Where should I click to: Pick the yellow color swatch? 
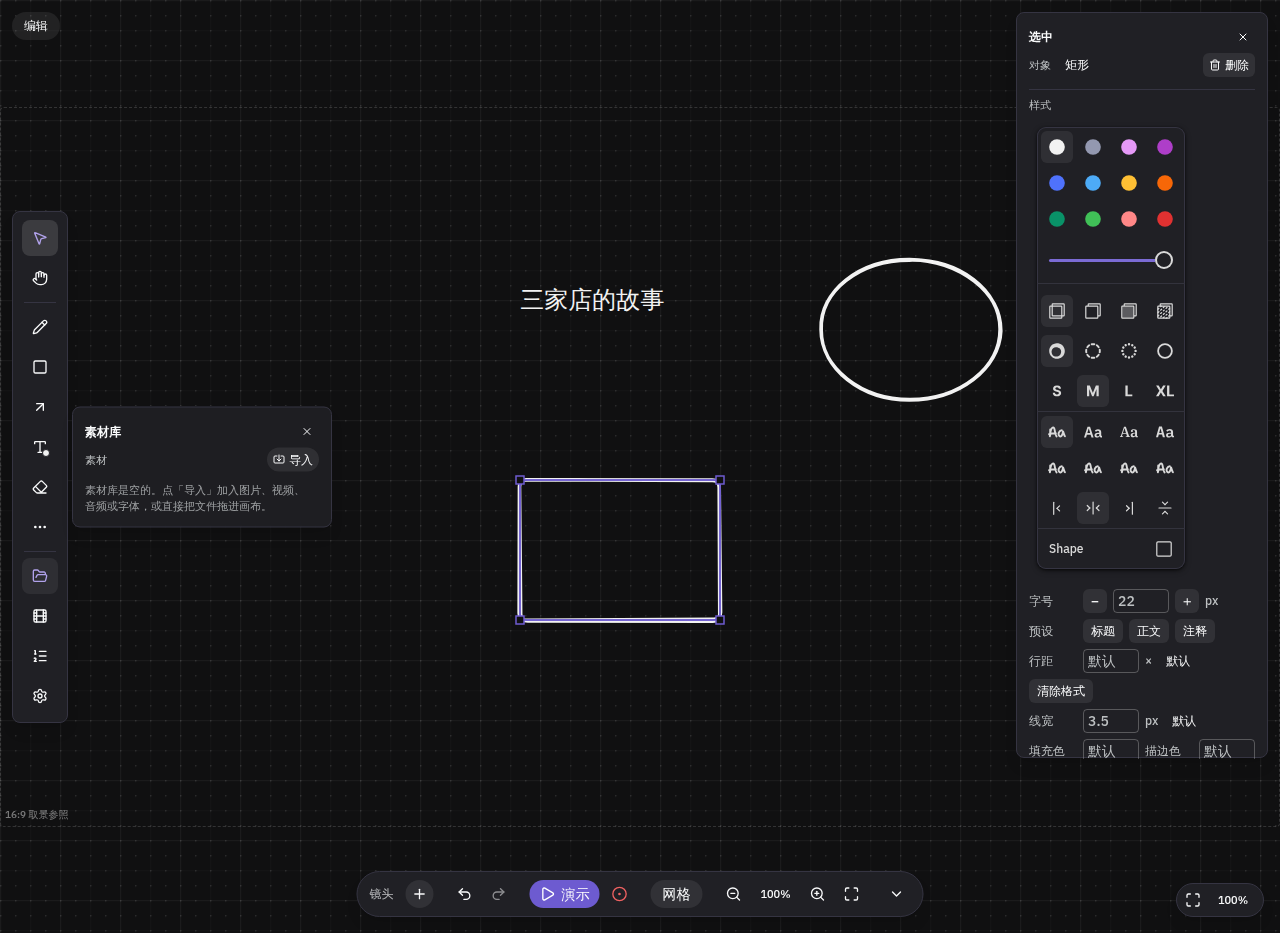[x=1129, y=183]
